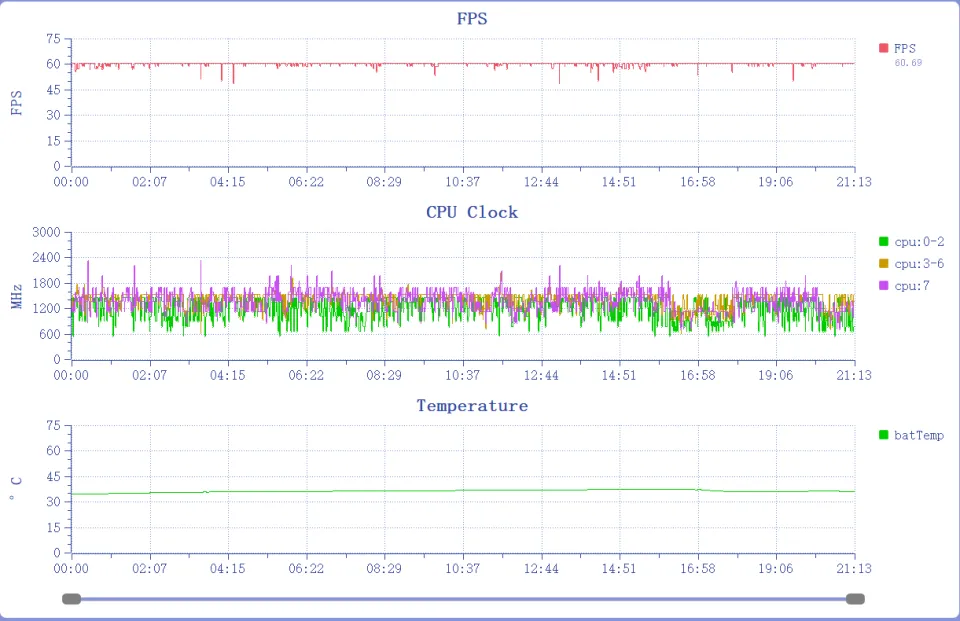Click the right handle of the time range slider
This screenshot has width=960, height=621.
point(855,599)
